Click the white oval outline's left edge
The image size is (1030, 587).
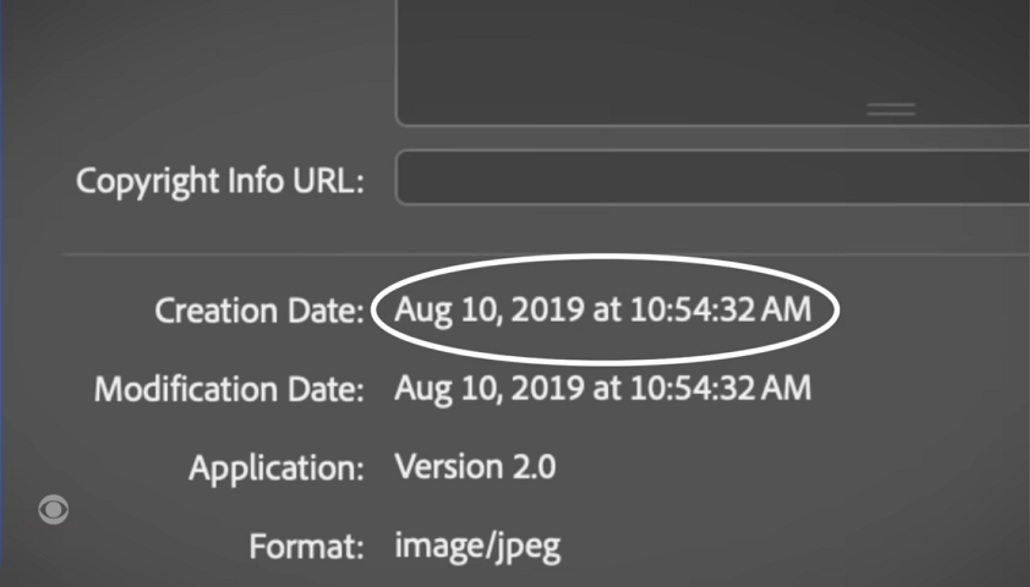373,312
